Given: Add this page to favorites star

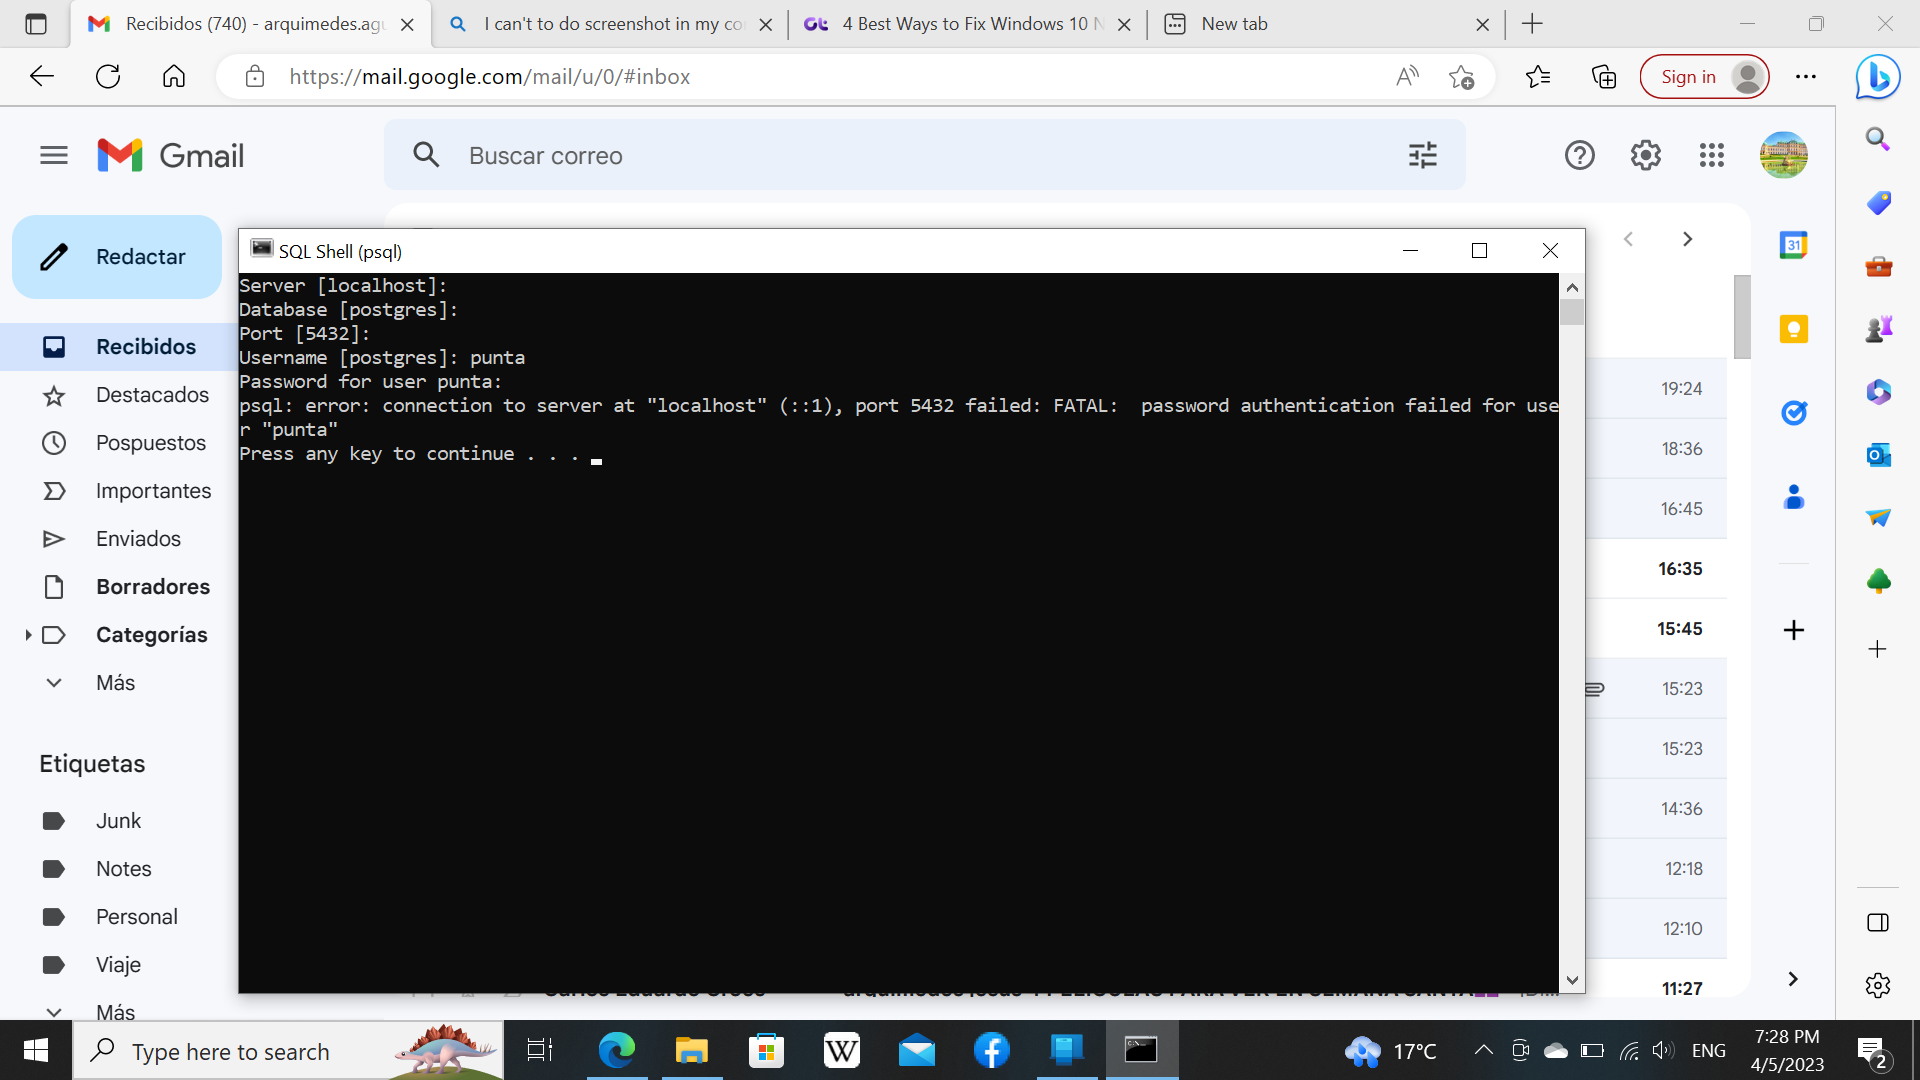Looking at the screenshot, I should [1461, 77].
